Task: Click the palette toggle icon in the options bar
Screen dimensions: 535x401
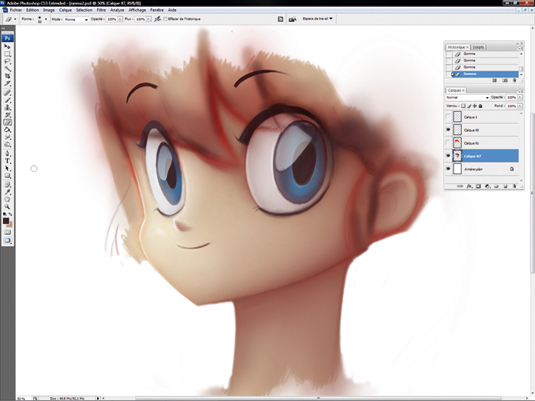Action: (x=280, y=19)
